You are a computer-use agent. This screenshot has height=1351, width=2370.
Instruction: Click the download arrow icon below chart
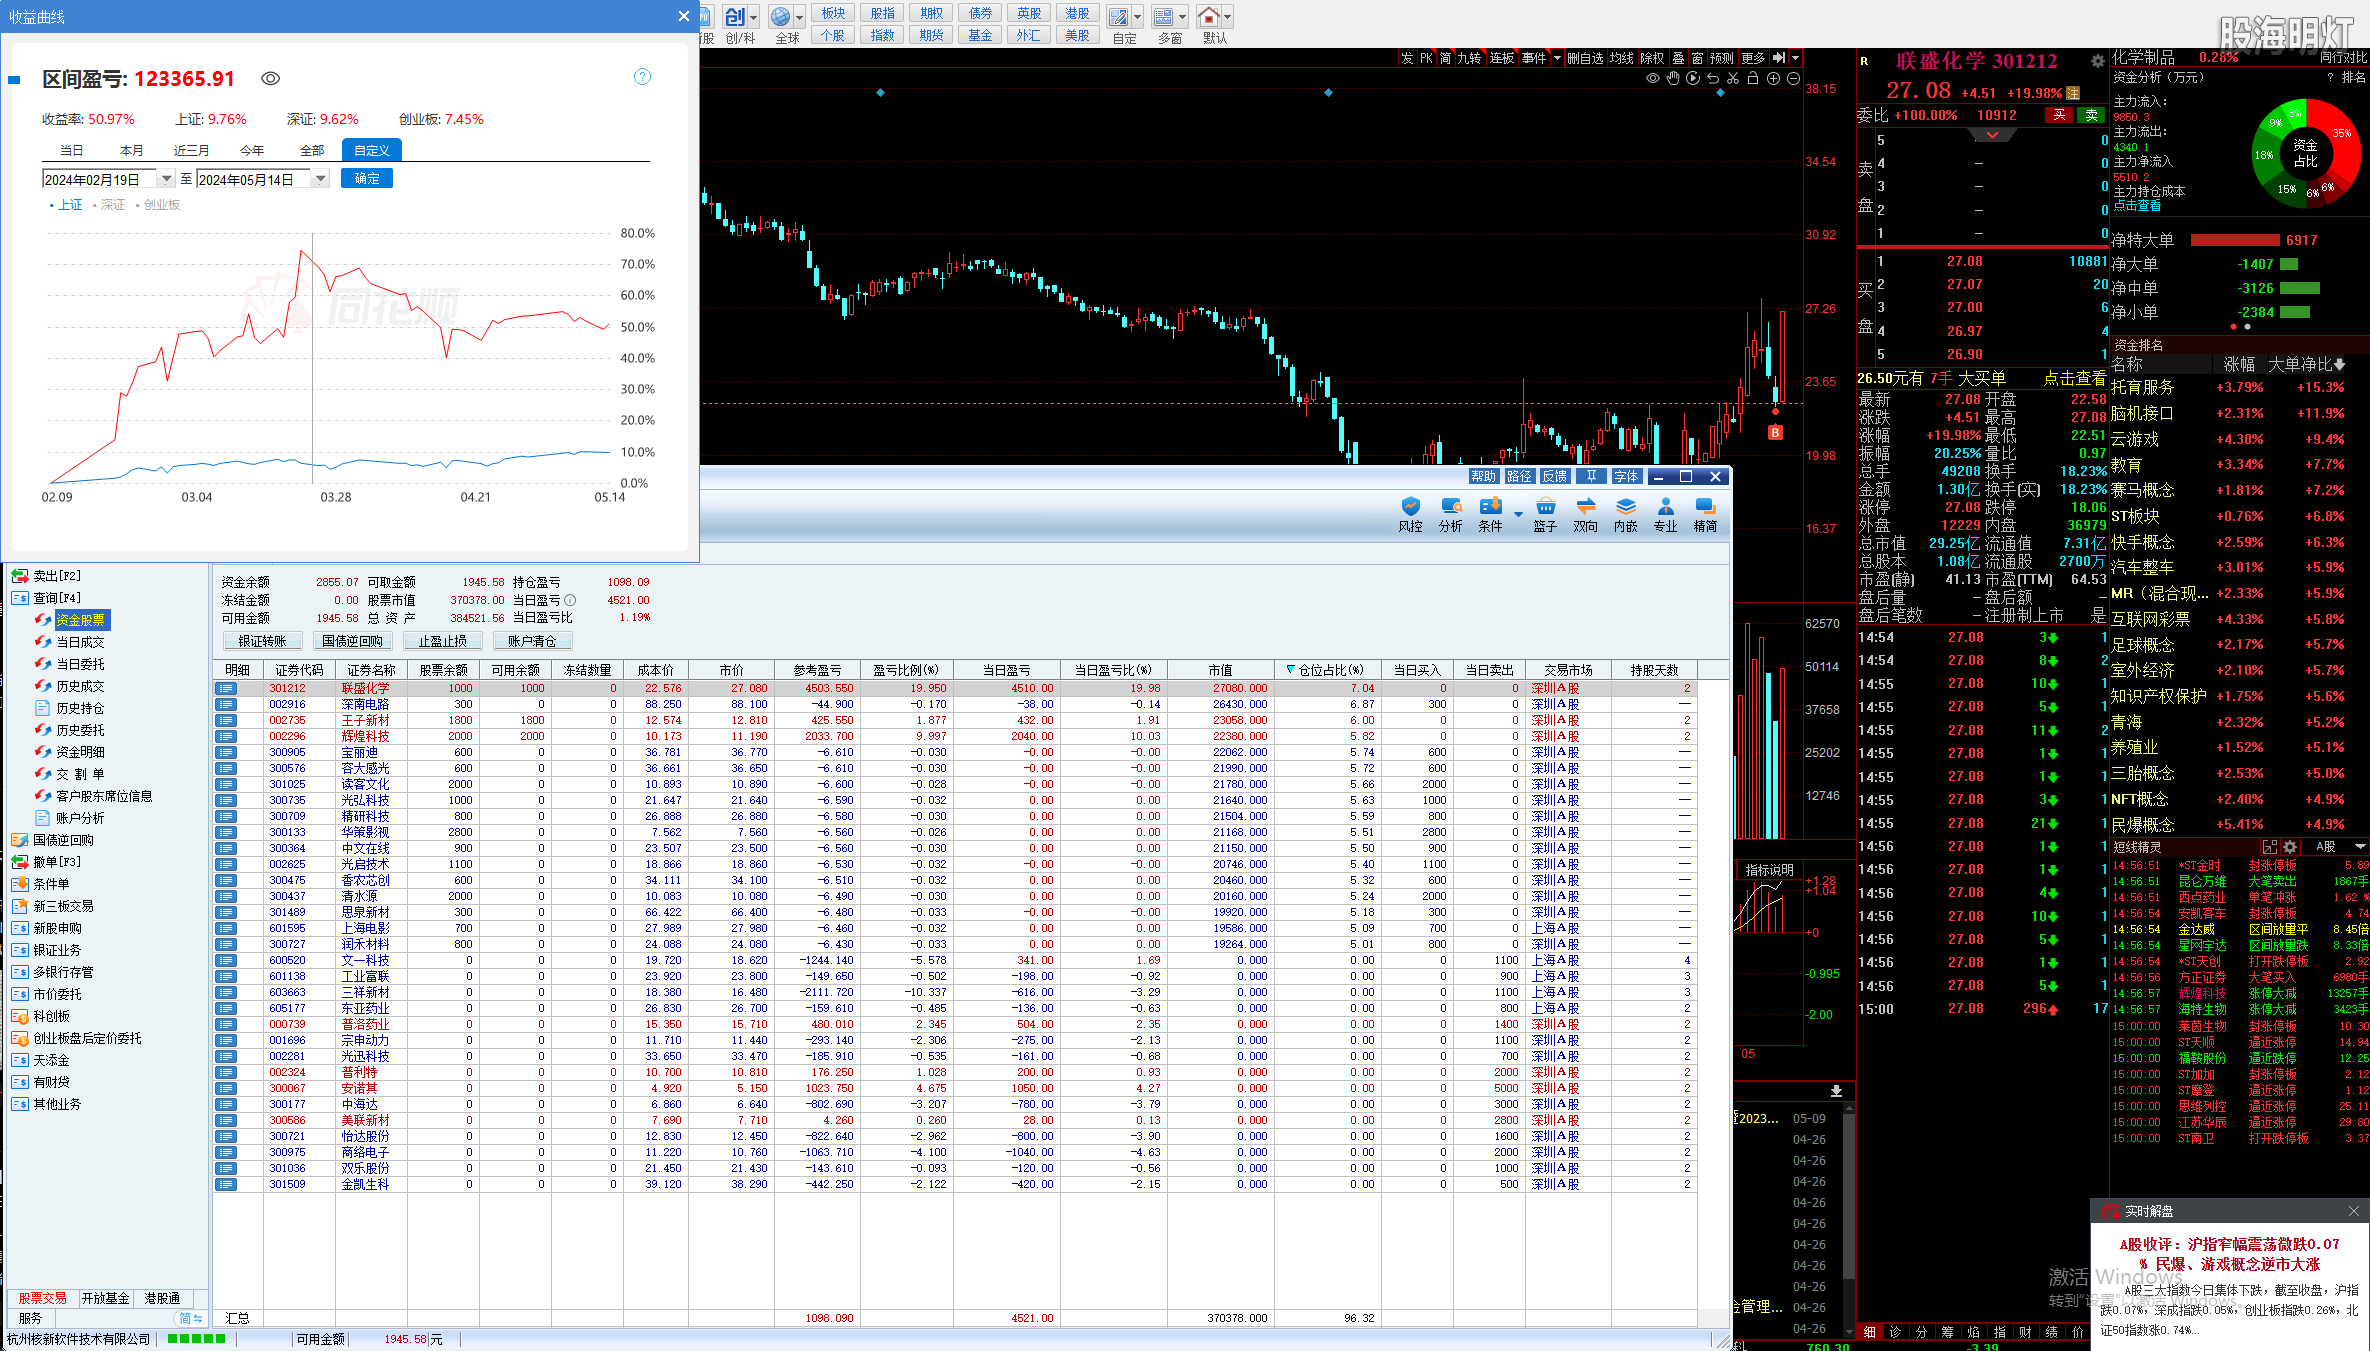(1837, 1091)
